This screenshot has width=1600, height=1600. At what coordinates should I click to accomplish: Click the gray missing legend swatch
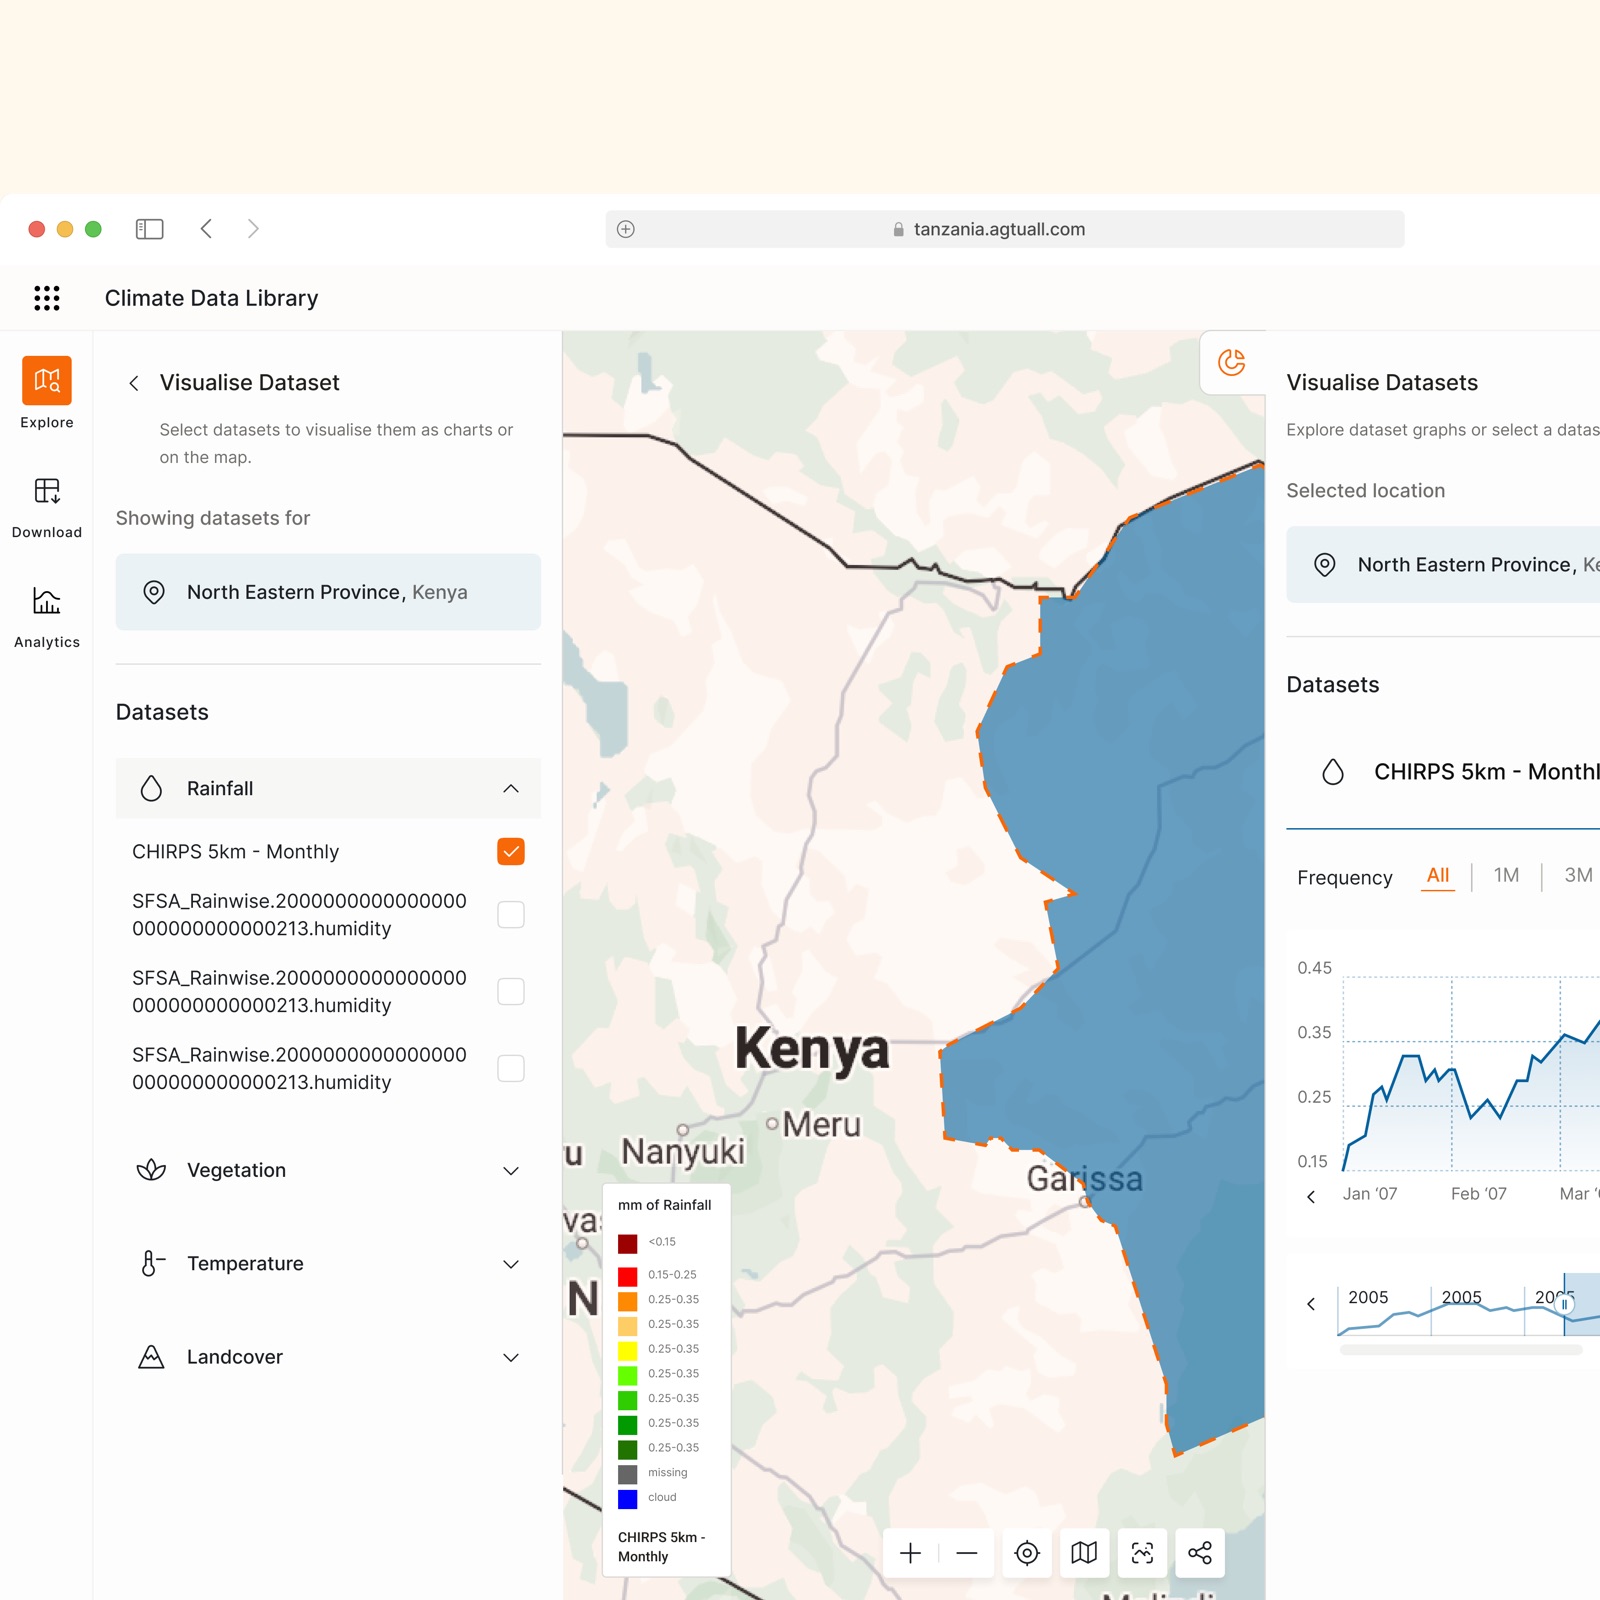click(628, 1474)
